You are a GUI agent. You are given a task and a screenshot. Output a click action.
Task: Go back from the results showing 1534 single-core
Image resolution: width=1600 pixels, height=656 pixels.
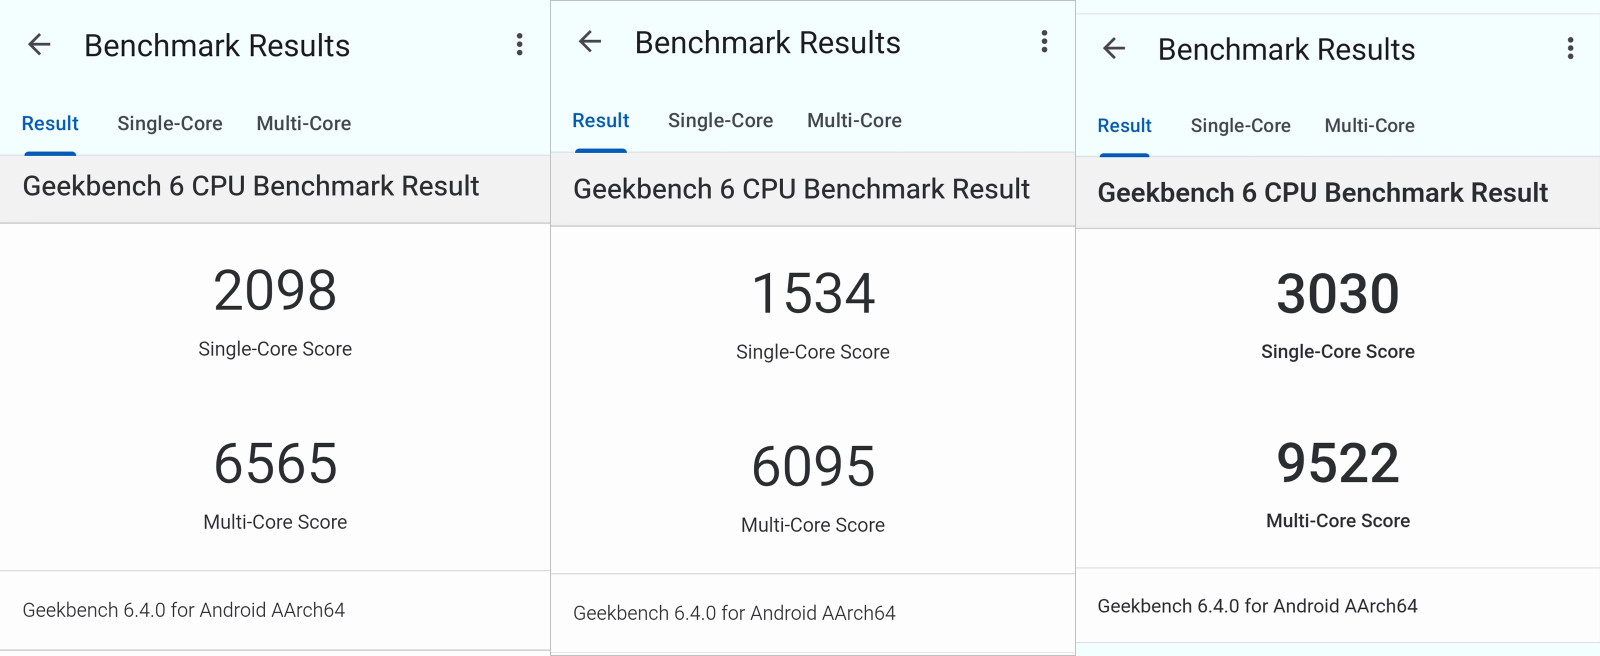click(590, 42)
